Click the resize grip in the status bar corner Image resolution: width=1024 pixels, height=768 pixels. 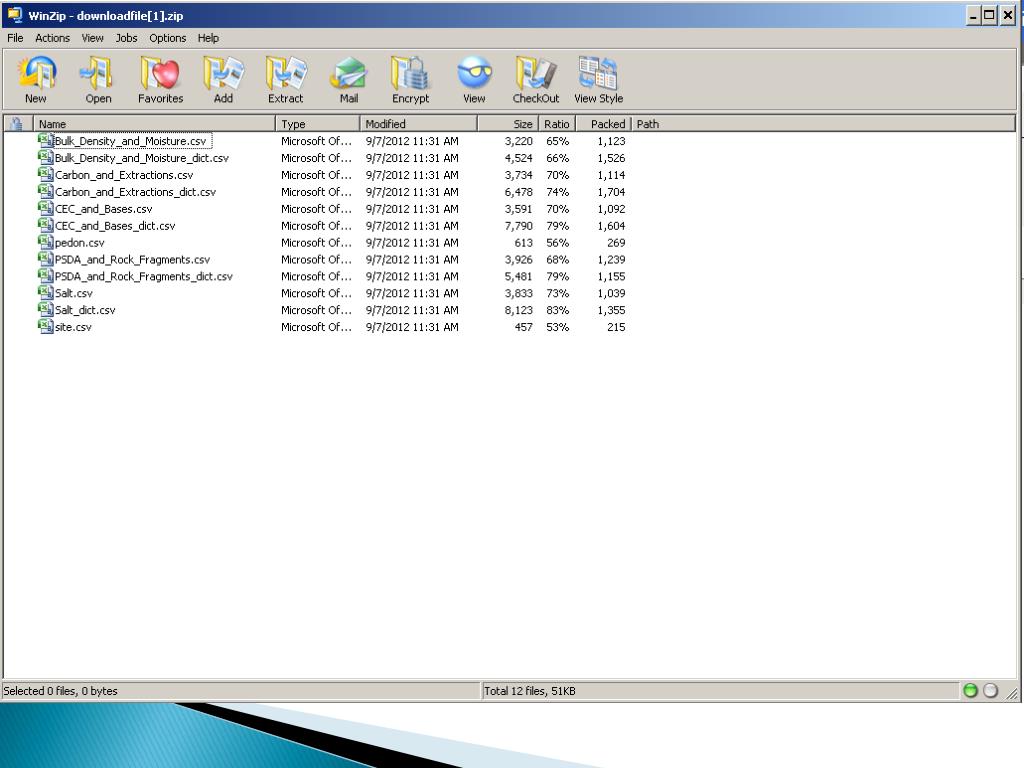[x=1012, y=694]
